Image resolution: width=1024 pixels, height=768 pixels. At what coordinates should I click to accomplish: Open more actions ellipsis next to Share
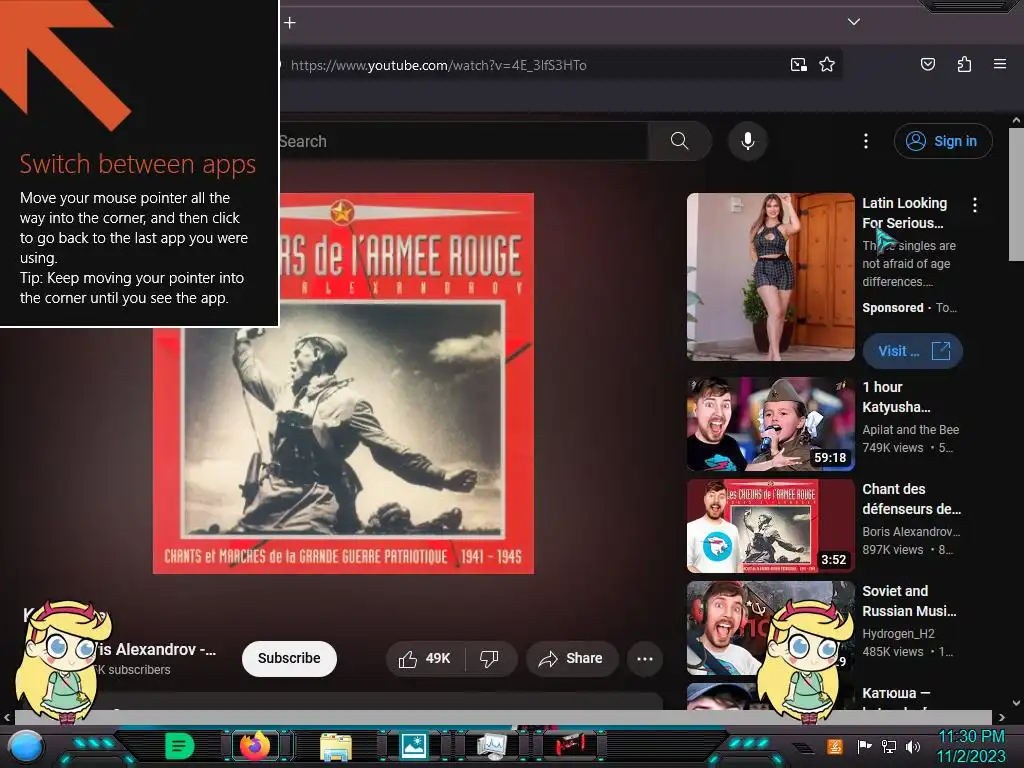[645, 658]
